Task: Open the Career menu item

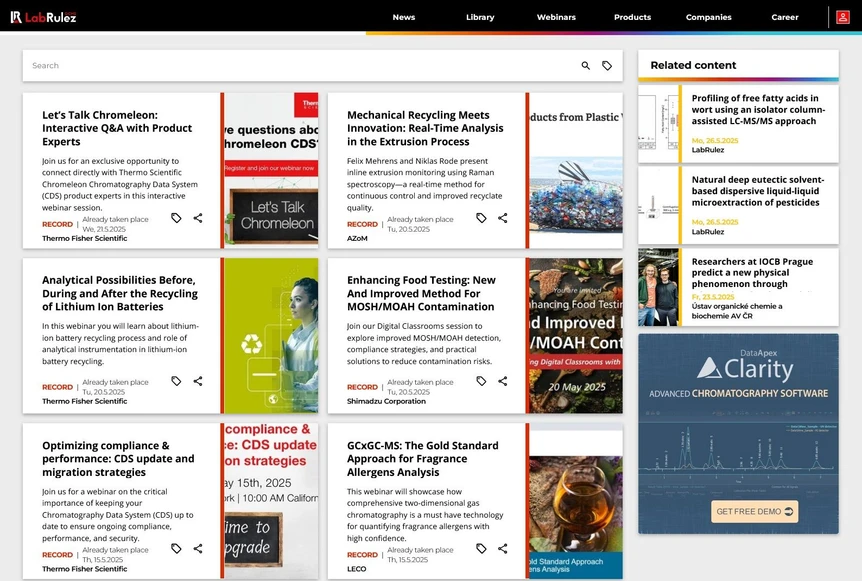Action: click(x=784, y=17)
